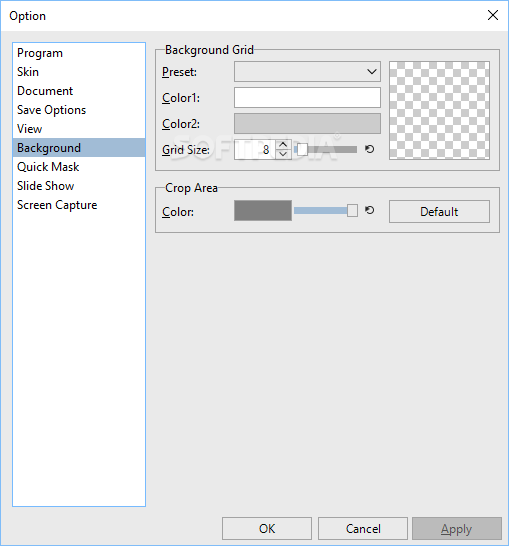
Task: Close the Option dialog window
Action: point(493,15)
